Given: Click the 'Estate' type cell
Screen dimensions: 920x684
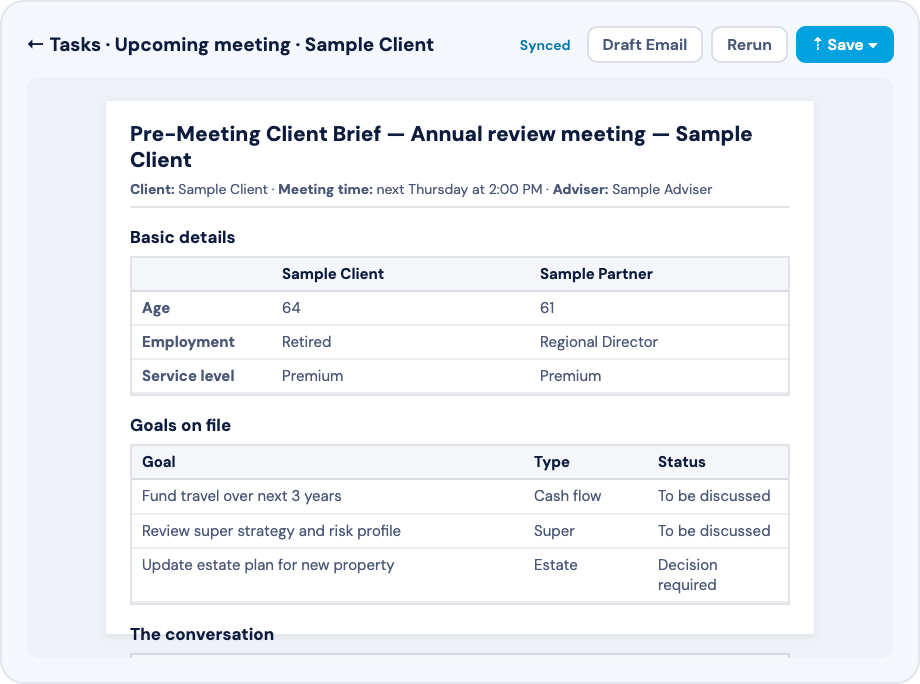Looking at the screenshot, I should tap(556, 565).
